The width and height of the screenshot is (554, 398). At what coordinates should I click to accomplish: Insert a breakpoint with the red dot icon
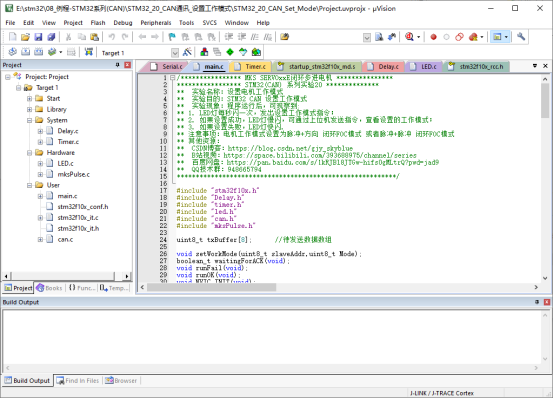433,37
